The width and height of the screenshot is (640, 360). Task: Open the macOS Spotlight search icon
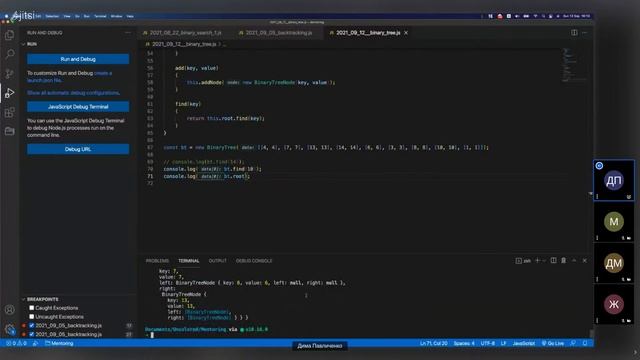[543, 16]
